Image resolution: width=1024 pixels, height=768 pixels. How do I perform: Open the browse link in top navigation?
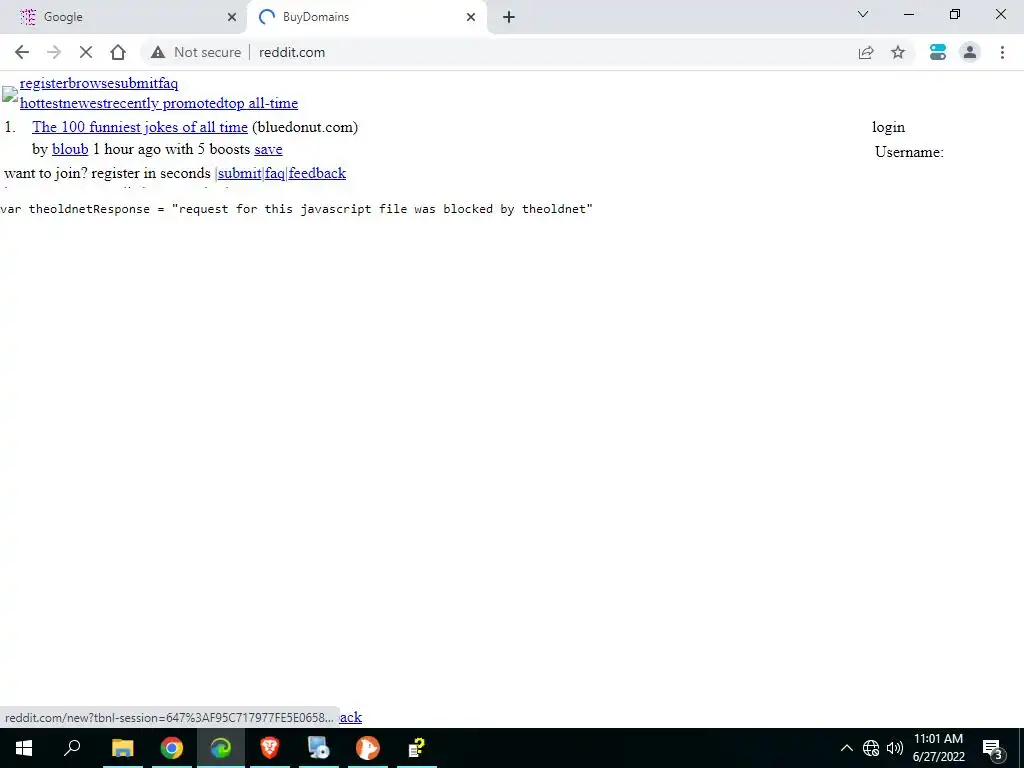pos(91,83)
